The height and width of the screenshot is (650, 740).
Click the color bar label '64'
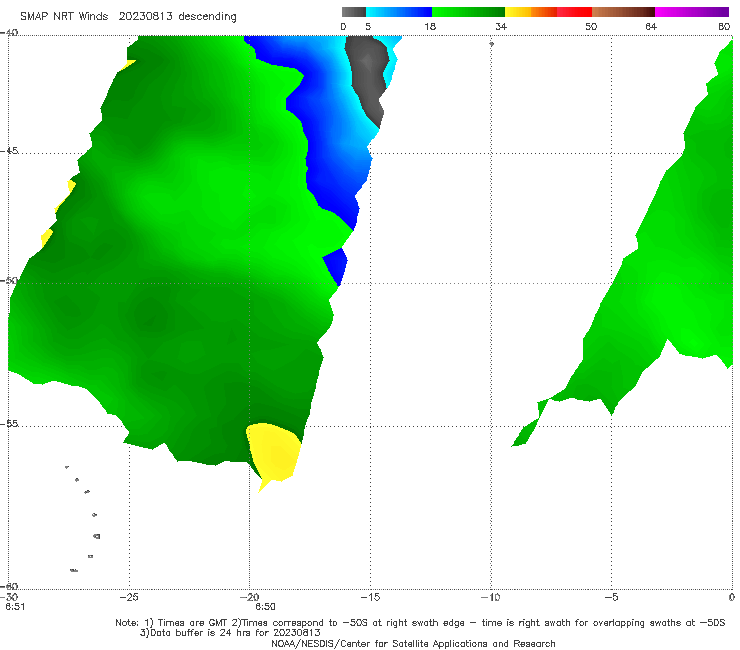(651, 26)
